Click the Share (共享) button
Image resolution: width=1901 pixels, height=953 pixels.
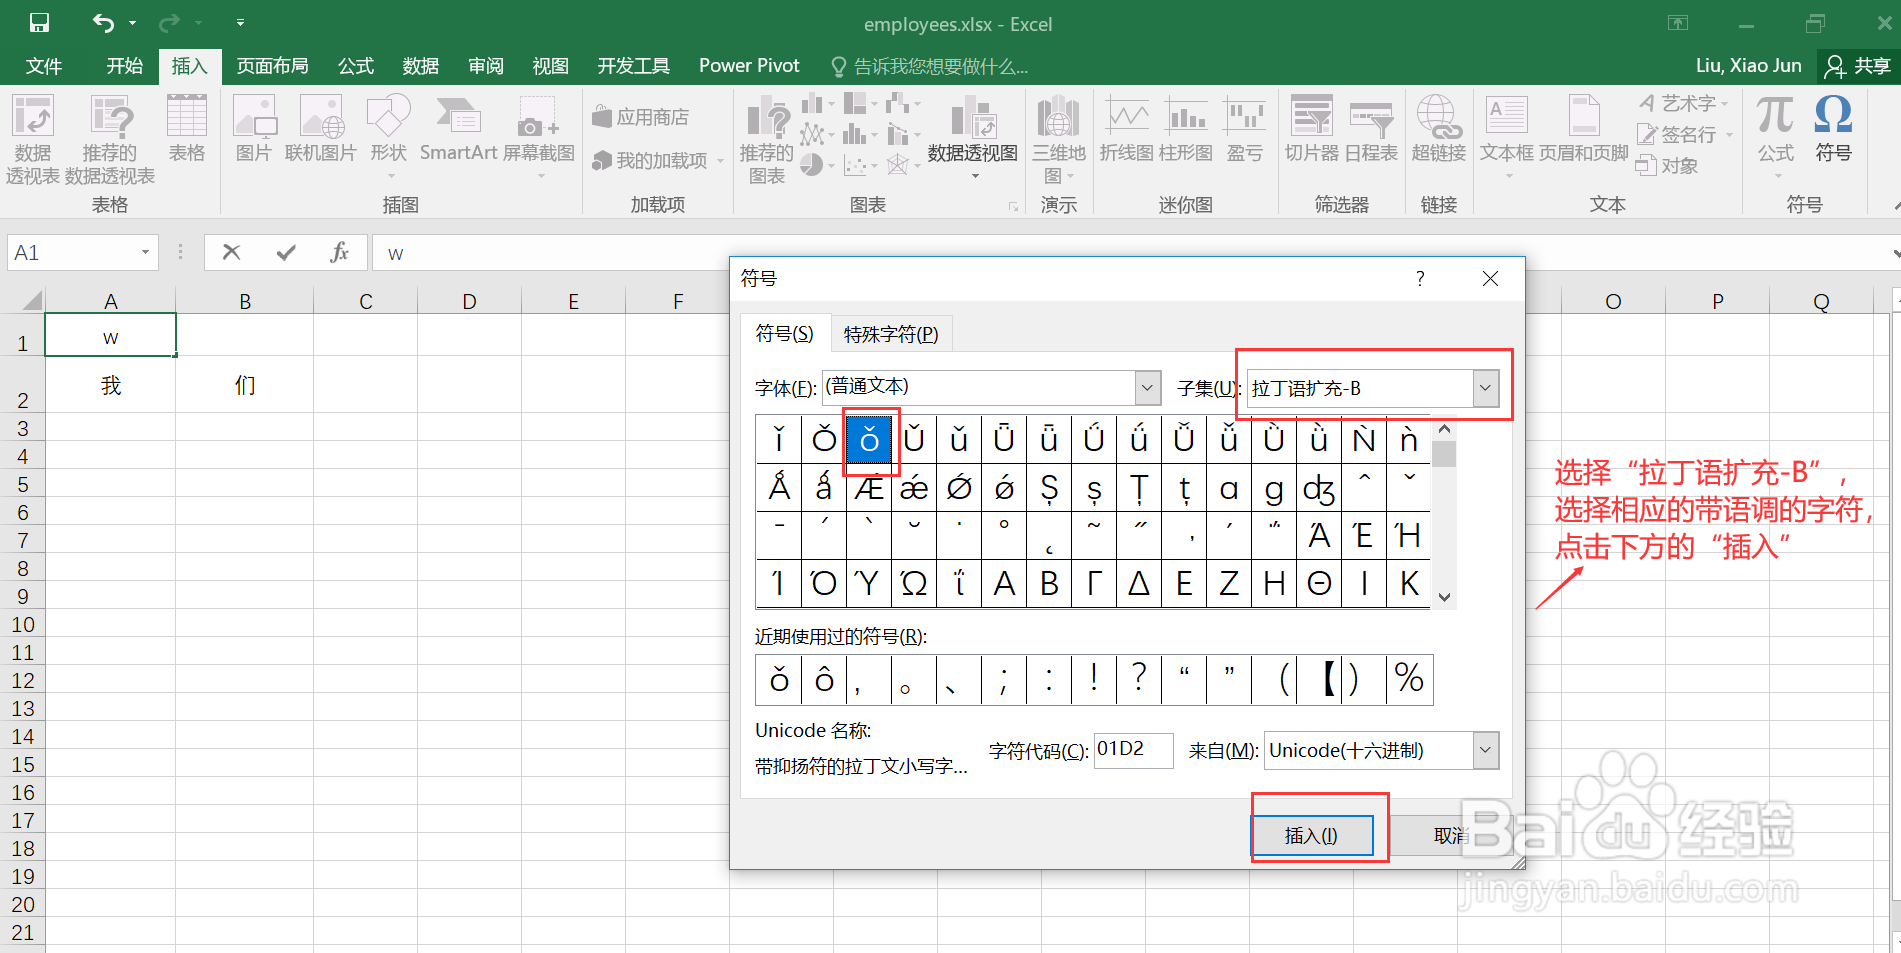[1858, 66]
